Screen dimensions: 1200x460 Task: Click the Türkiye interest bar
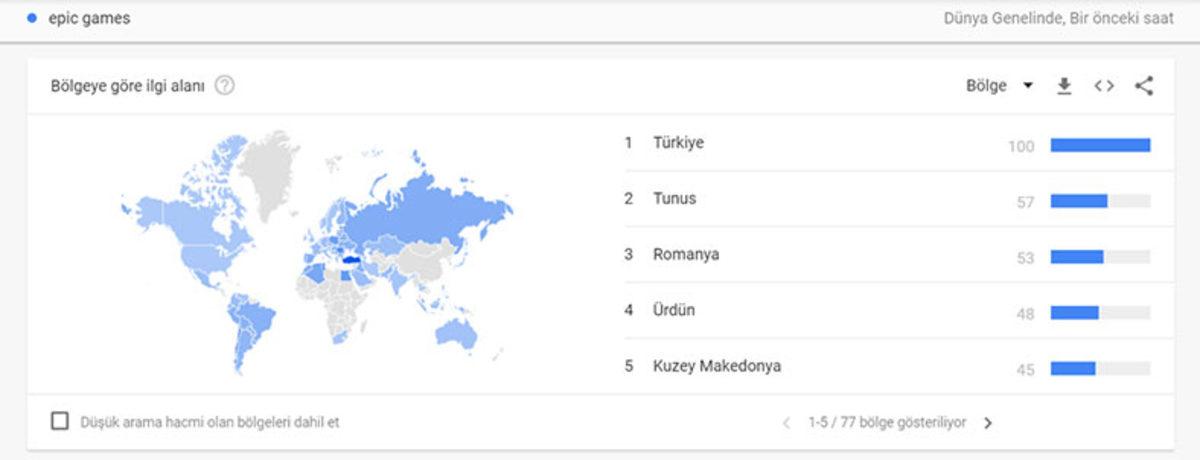tap(1100, 145)
